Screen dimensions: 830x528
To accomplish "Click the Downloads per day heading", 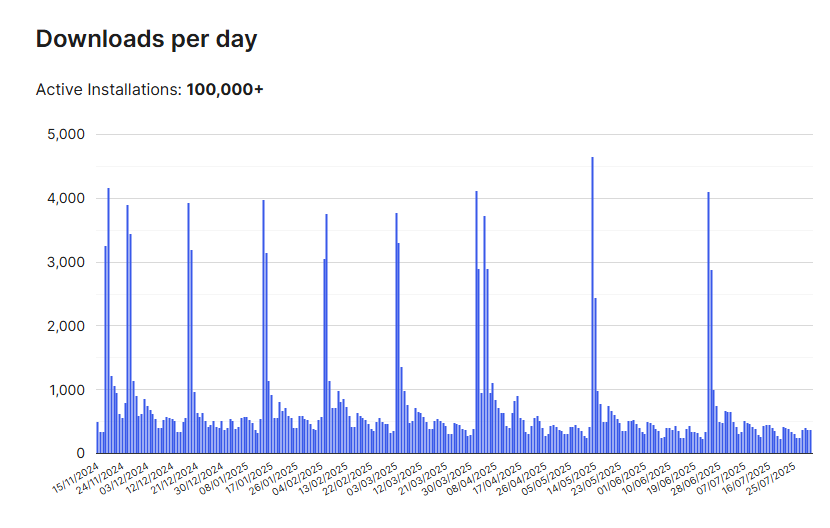I will (146, 39).
